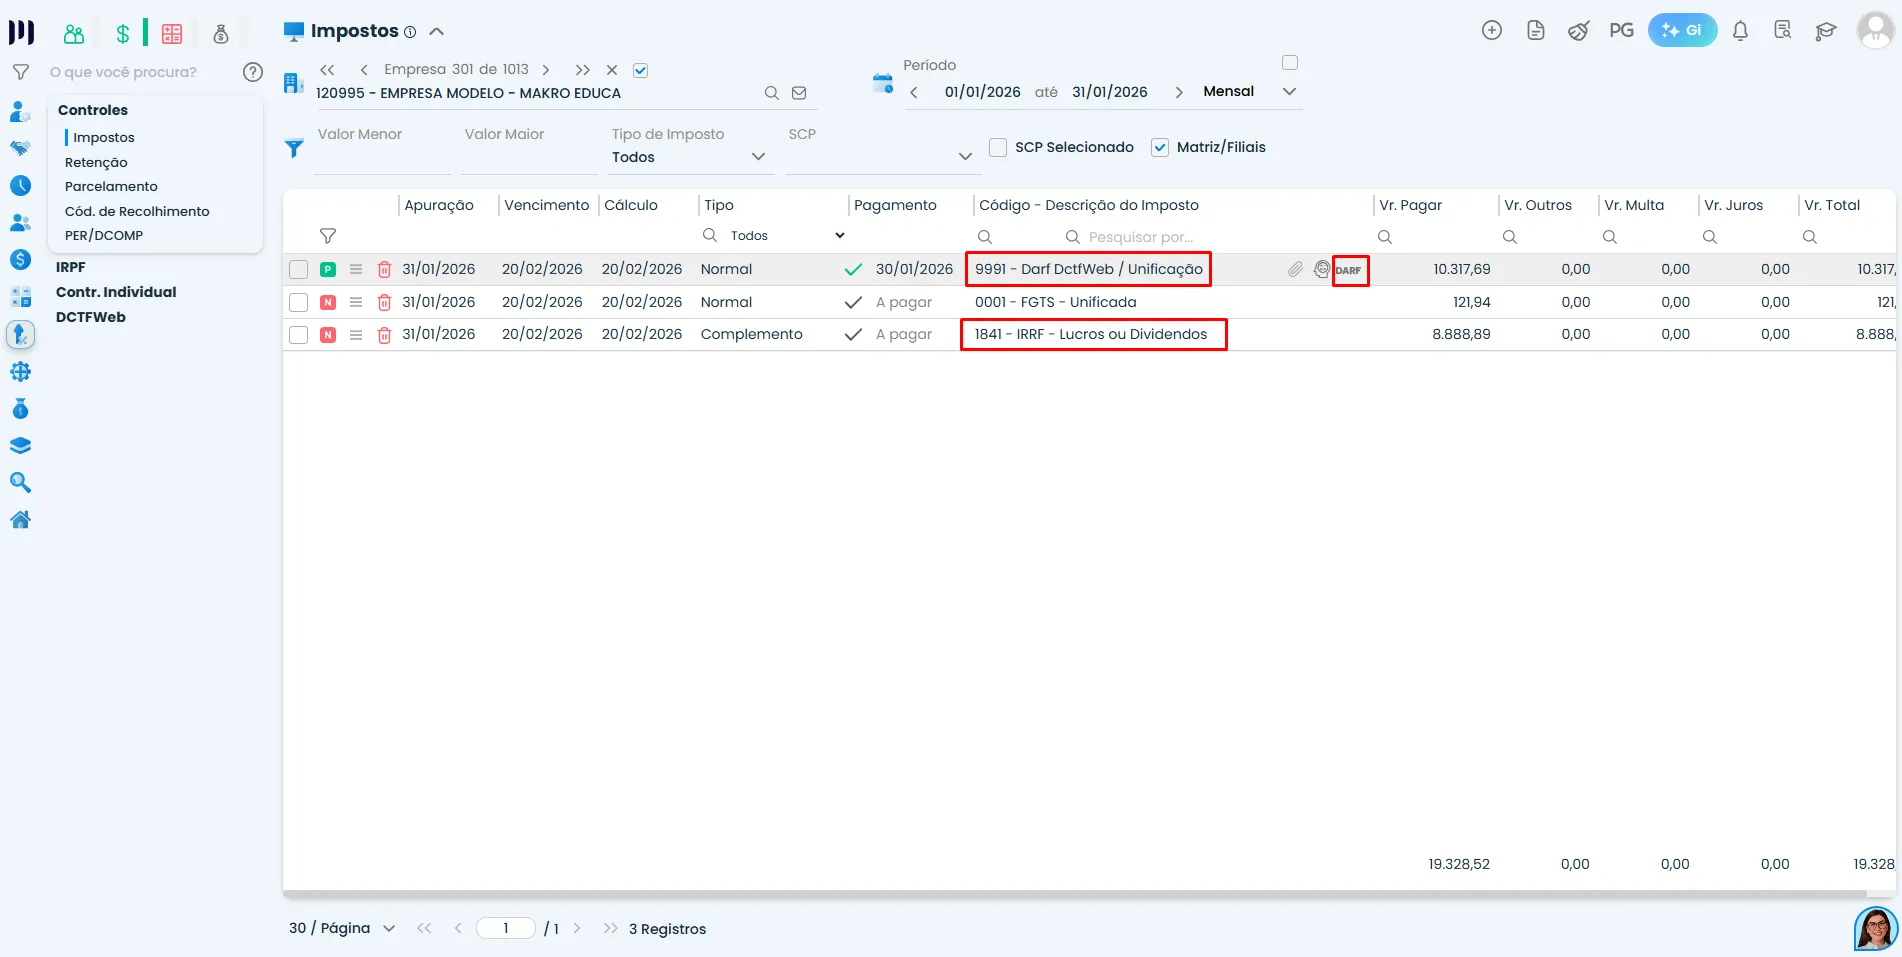This screenshot has width=1902, height=957.
Task: Open Parcelamento menu item
Action: [111, 186]
